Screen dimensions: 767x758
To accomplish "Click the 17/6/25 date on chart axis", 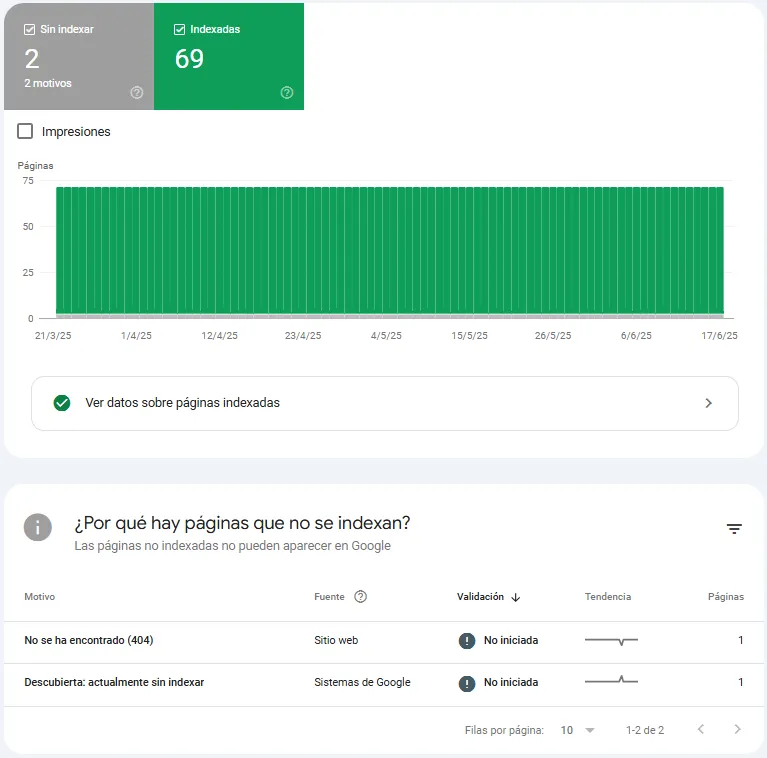I will click(719, 335).
